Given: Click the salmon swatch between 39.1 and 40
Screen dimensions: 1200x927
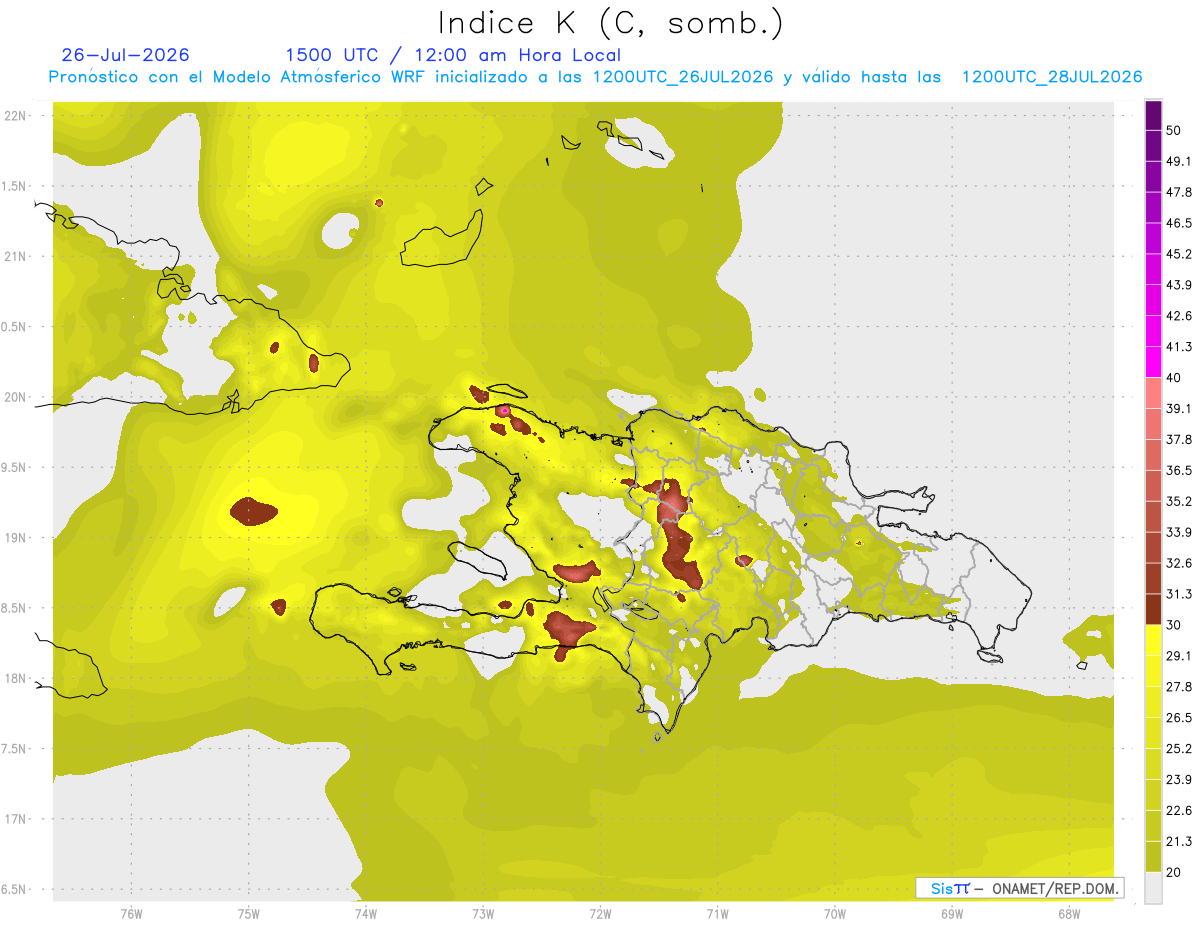Looking at the screenshot, I should (1153, 393).
